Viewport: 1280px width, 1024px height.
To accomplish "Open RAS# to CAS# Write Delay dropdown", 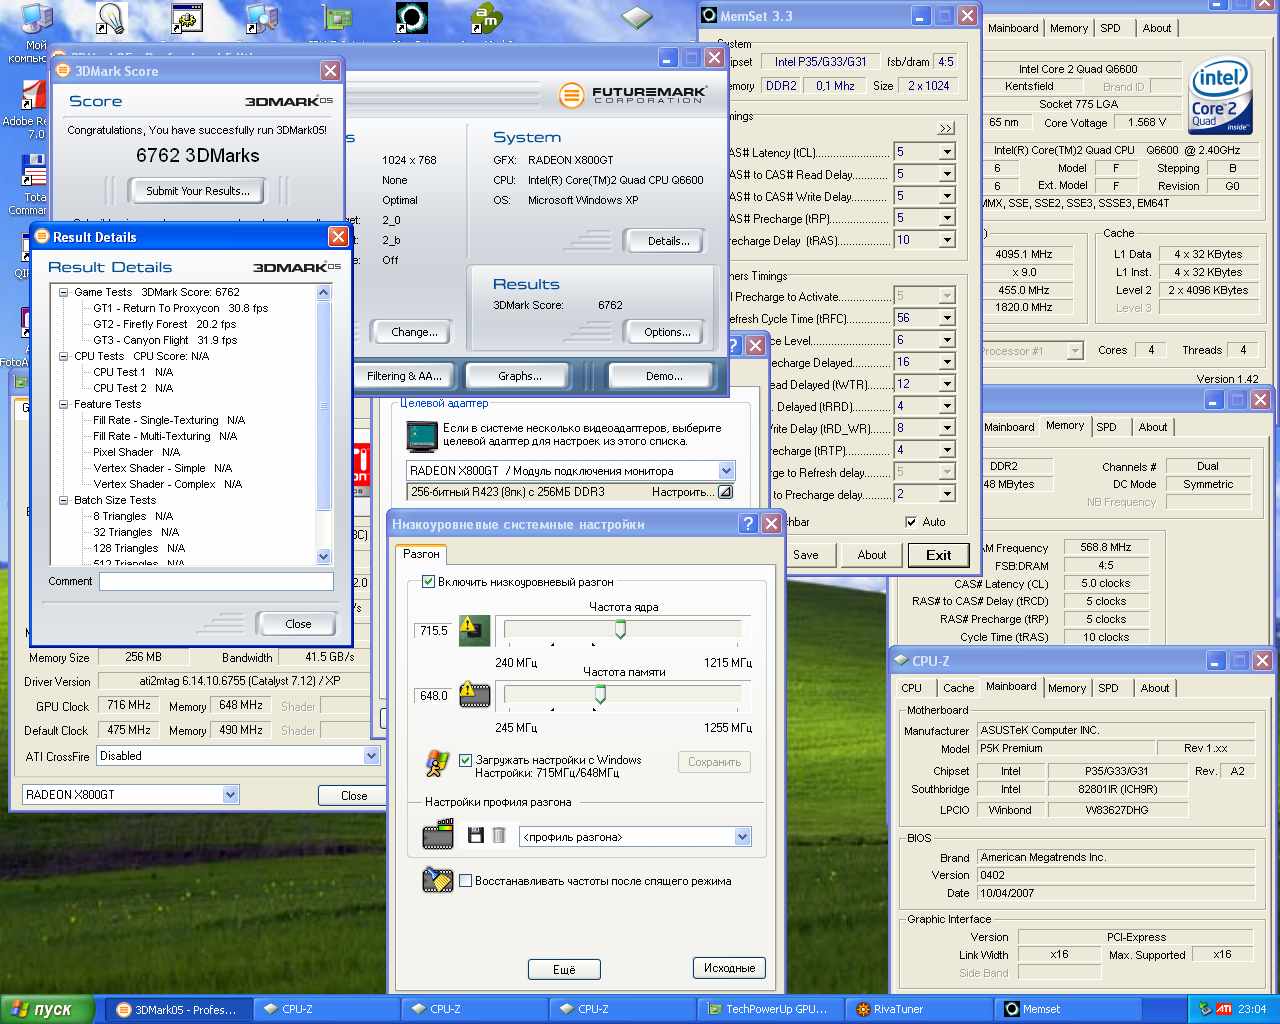I will [946, 196].
